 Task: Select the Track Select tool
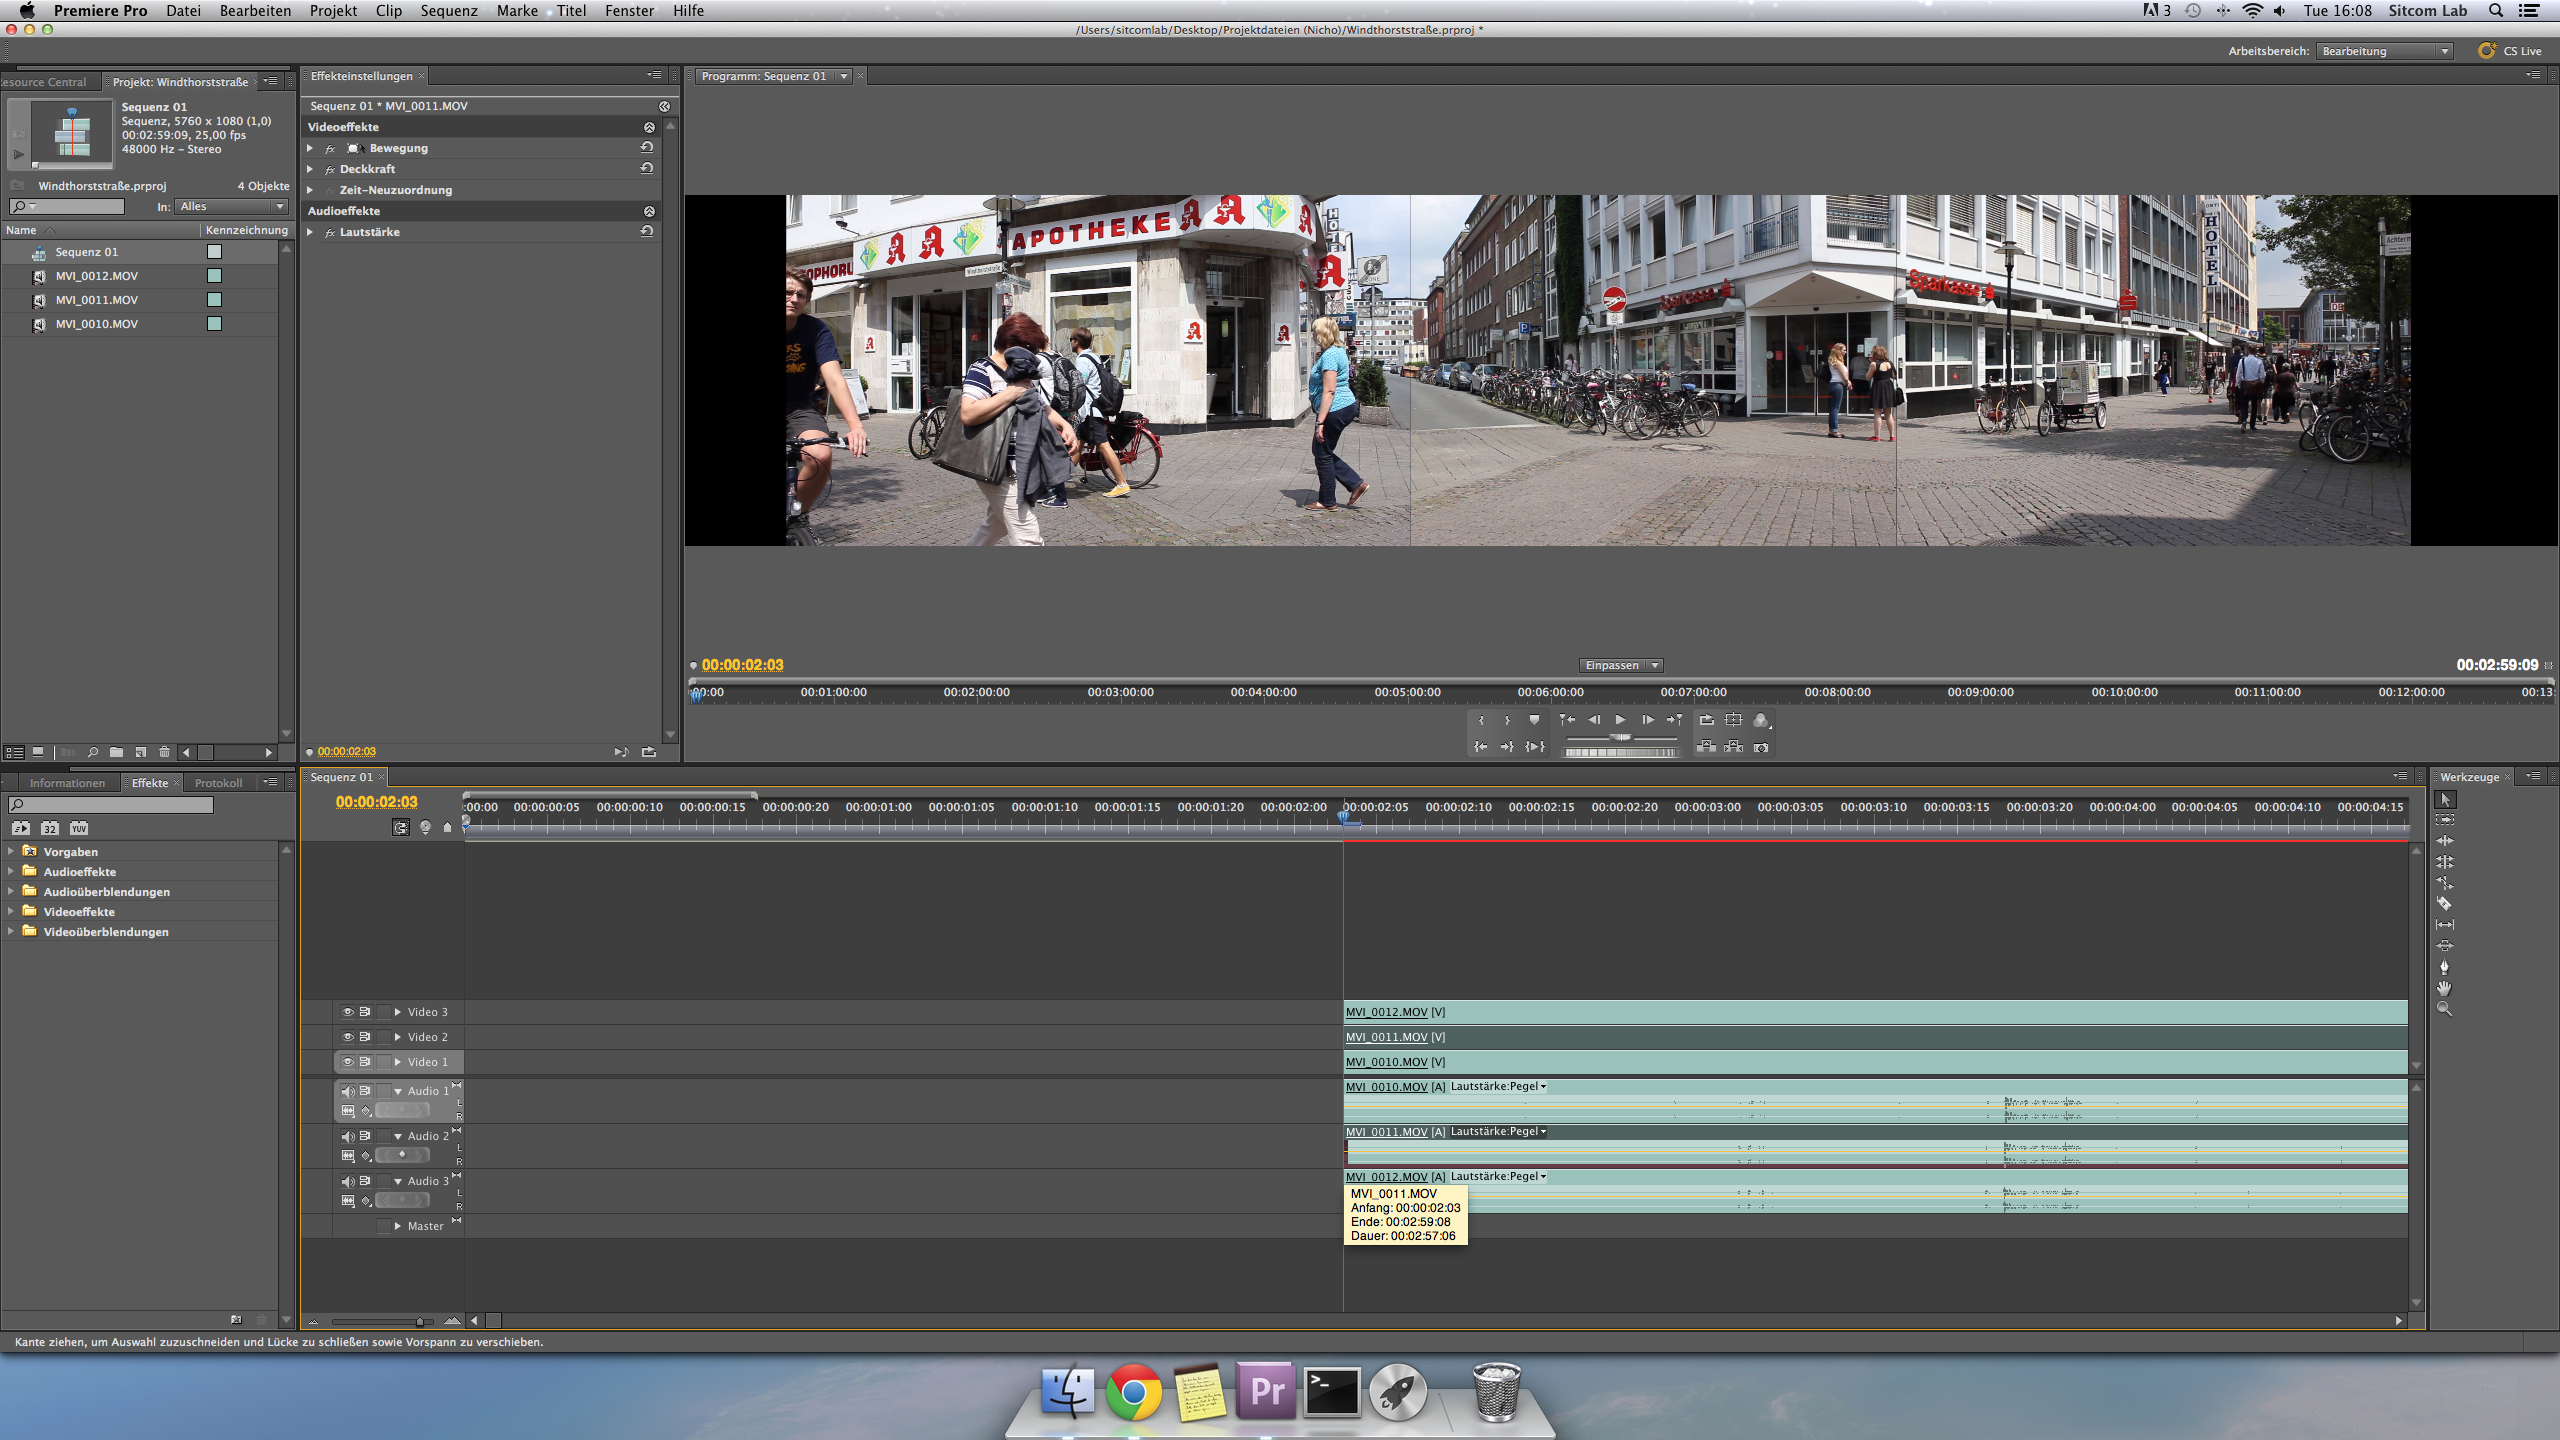click(x=2445, y=820)
